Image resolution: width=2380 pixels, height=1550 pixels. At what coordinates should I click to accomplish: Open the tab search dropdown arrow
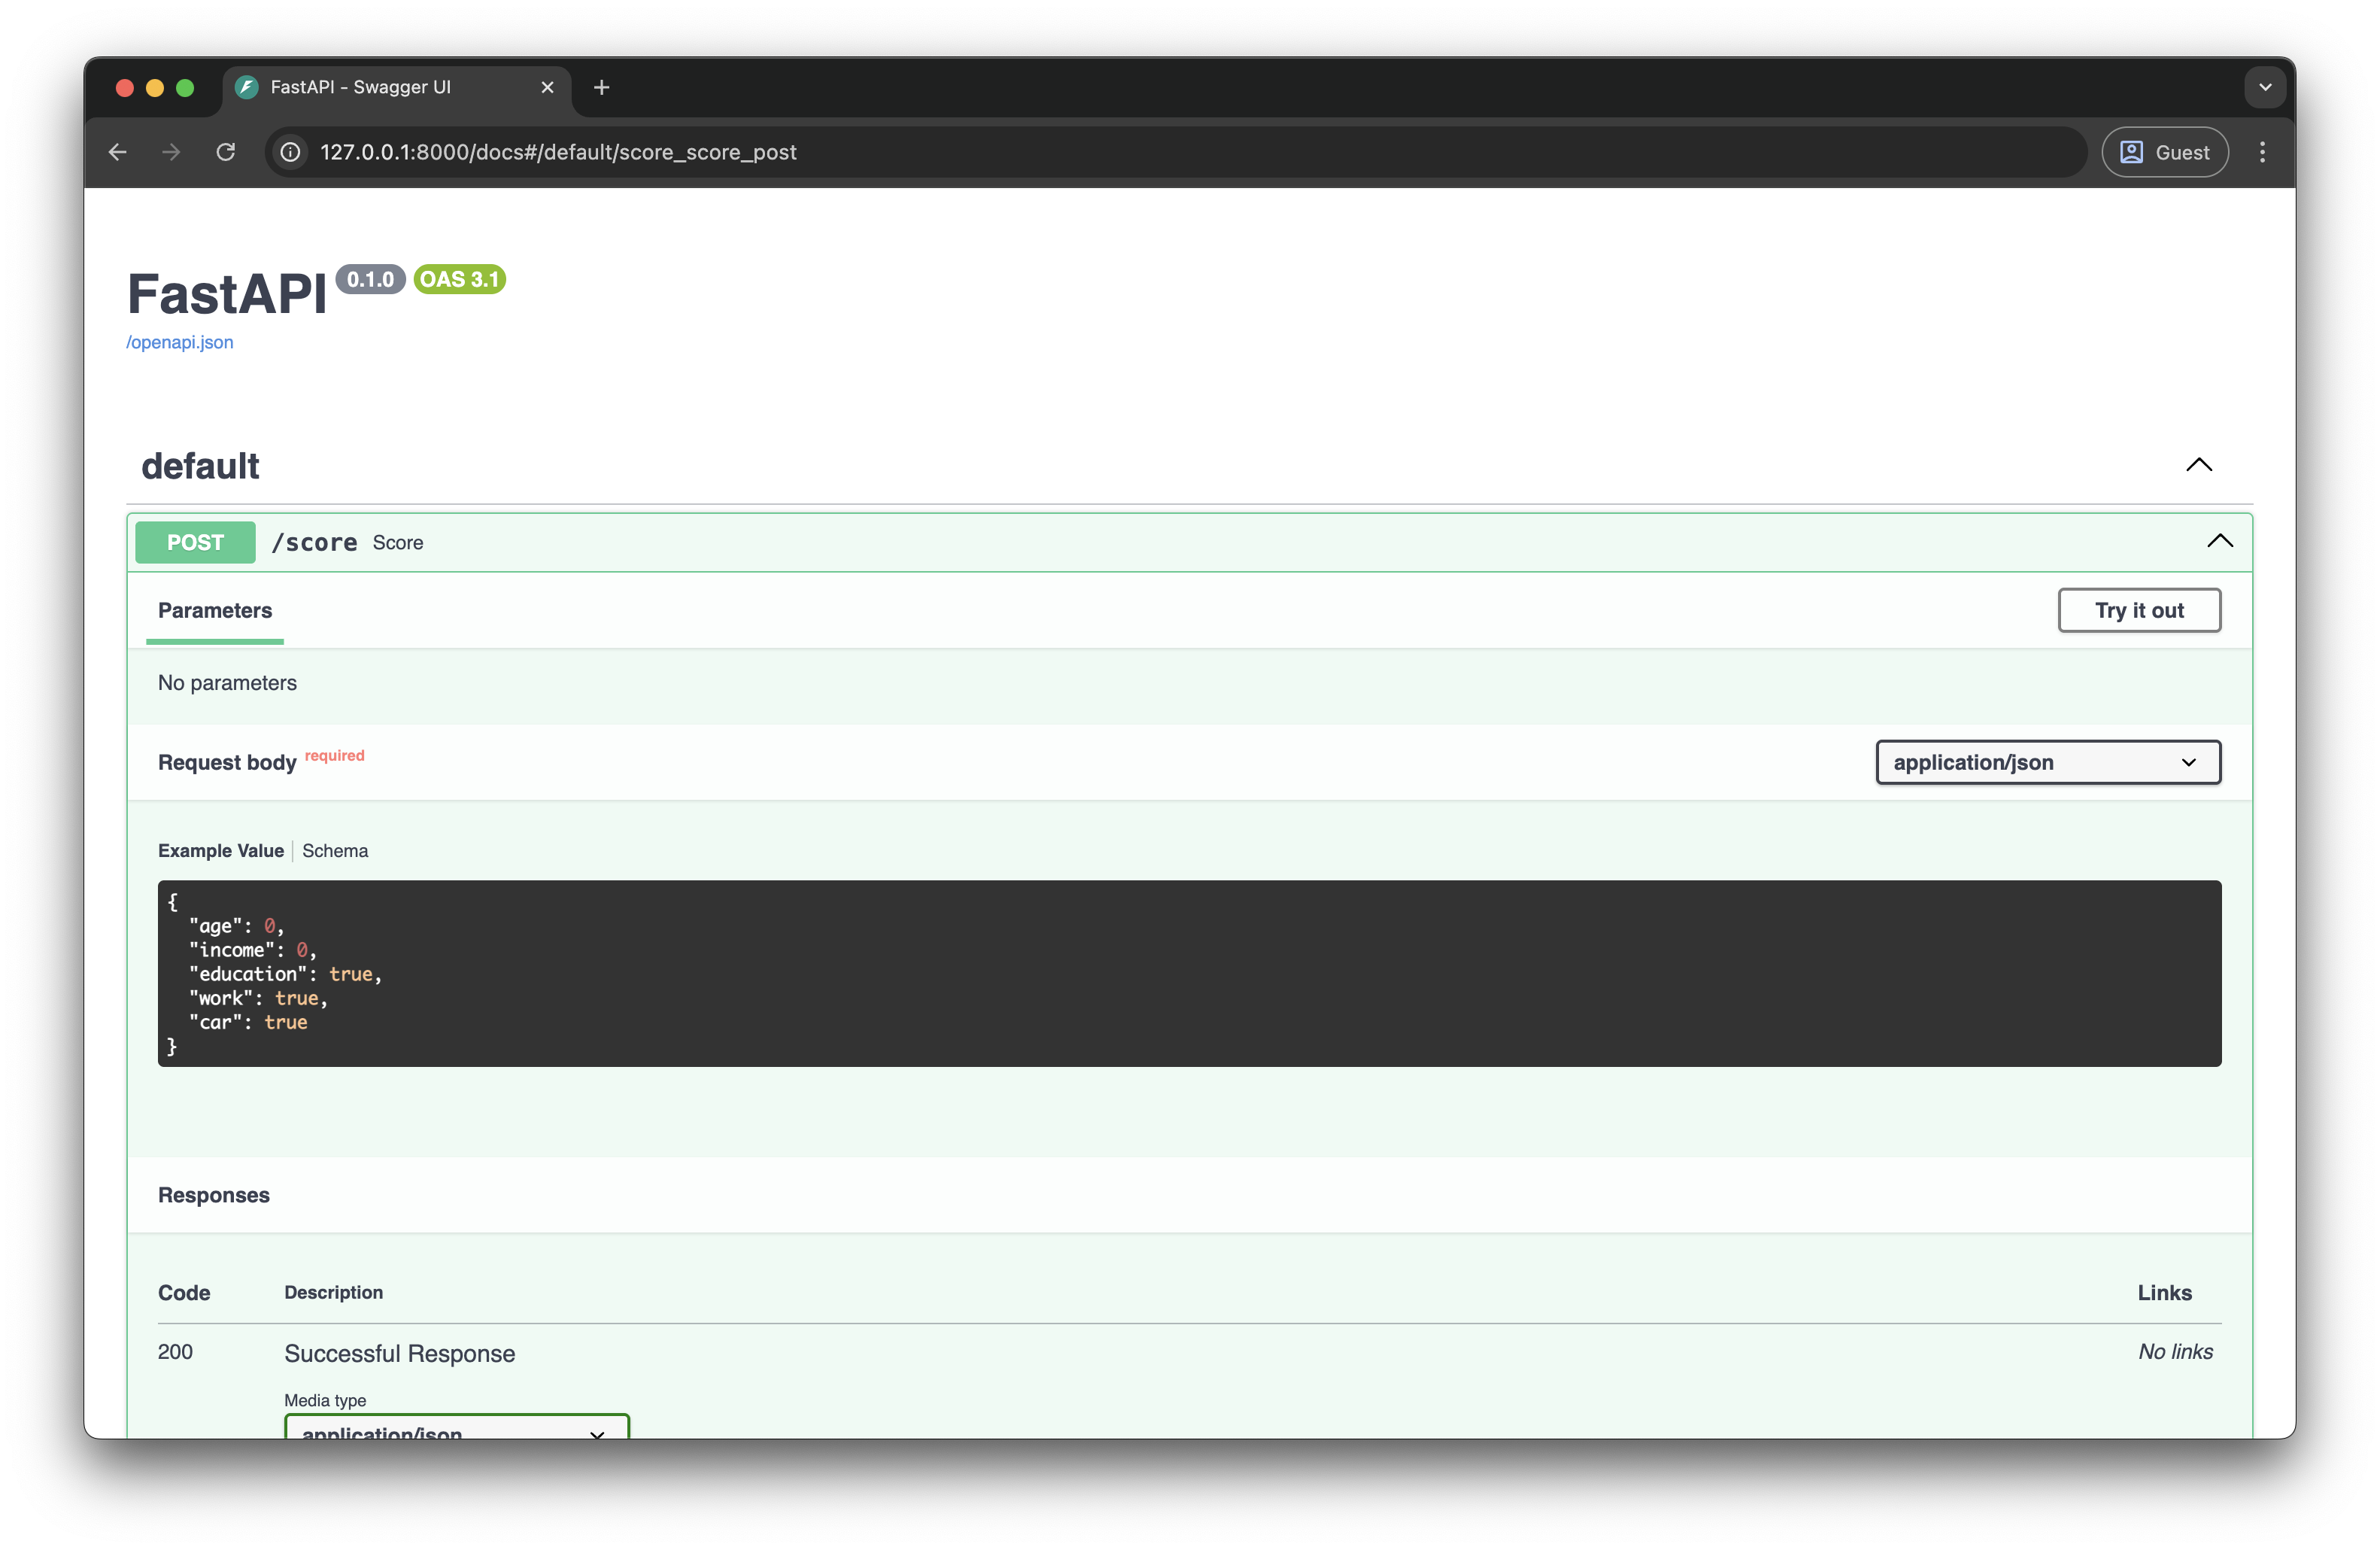click(x=2265, y=87)
